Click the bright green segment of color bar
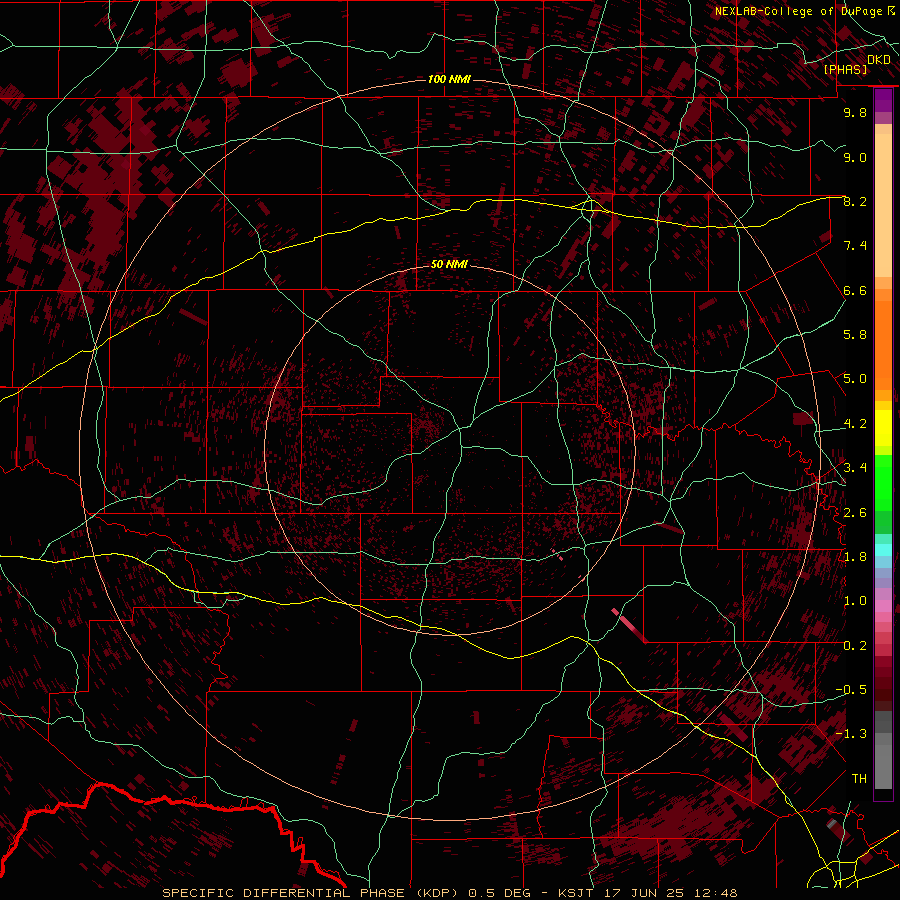Viewport: 900px width, 900px height. [x=883, y=484]
